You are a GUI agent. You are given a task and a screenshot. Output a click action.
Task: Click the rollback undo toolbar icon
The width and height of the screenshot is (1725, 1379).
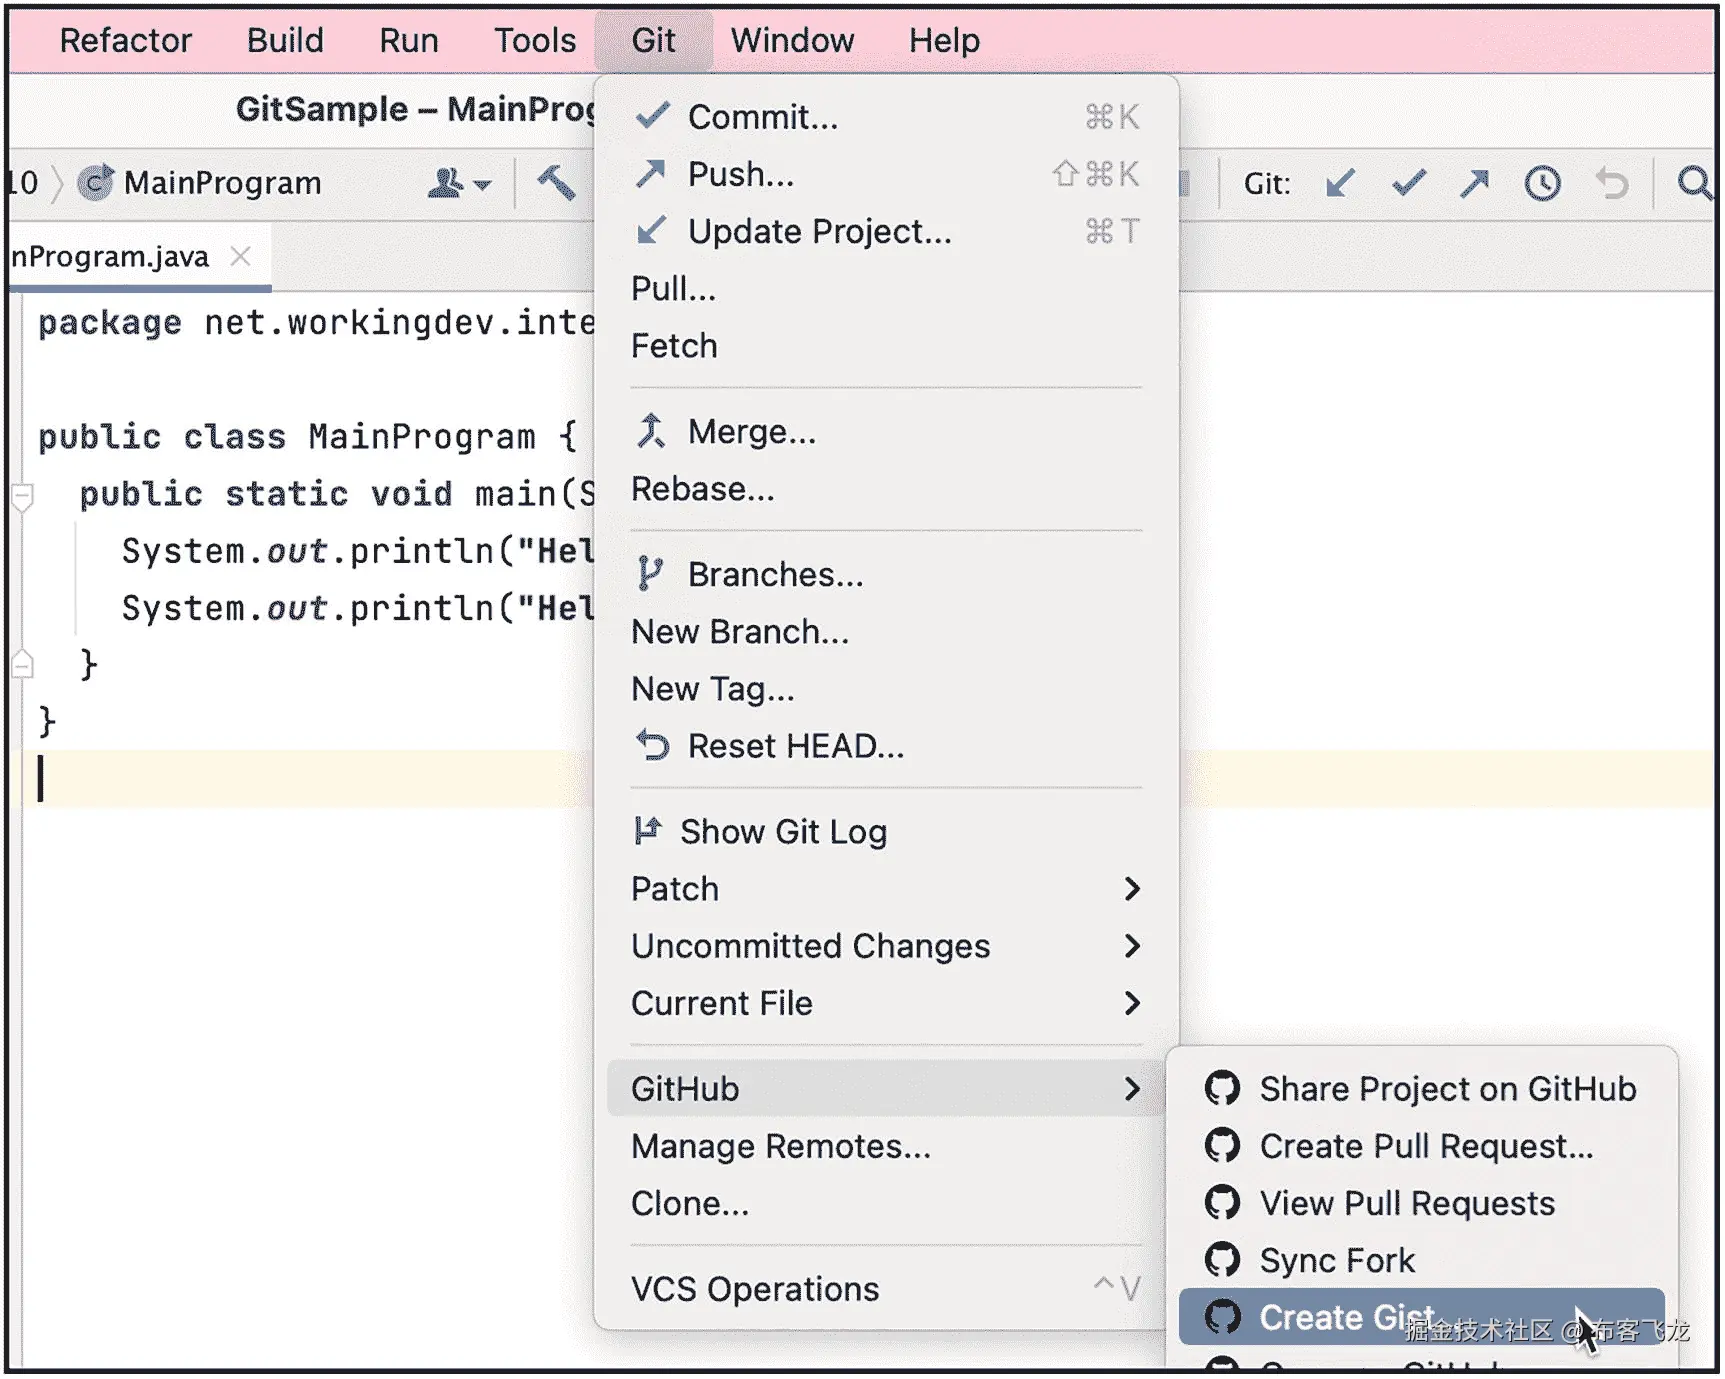click(1611, 184)
